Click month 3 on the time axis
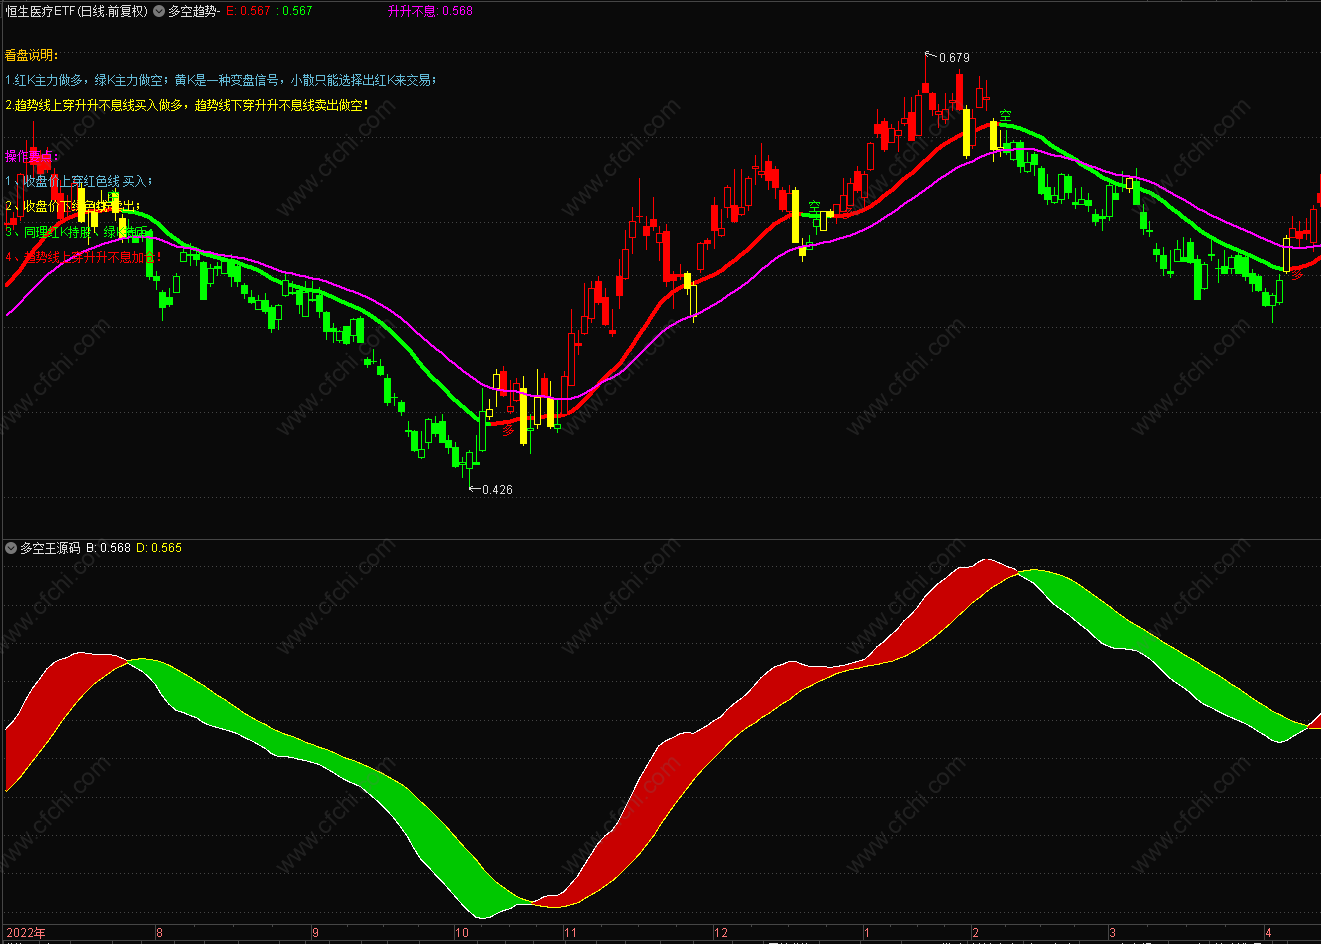 click(1112, 933)
